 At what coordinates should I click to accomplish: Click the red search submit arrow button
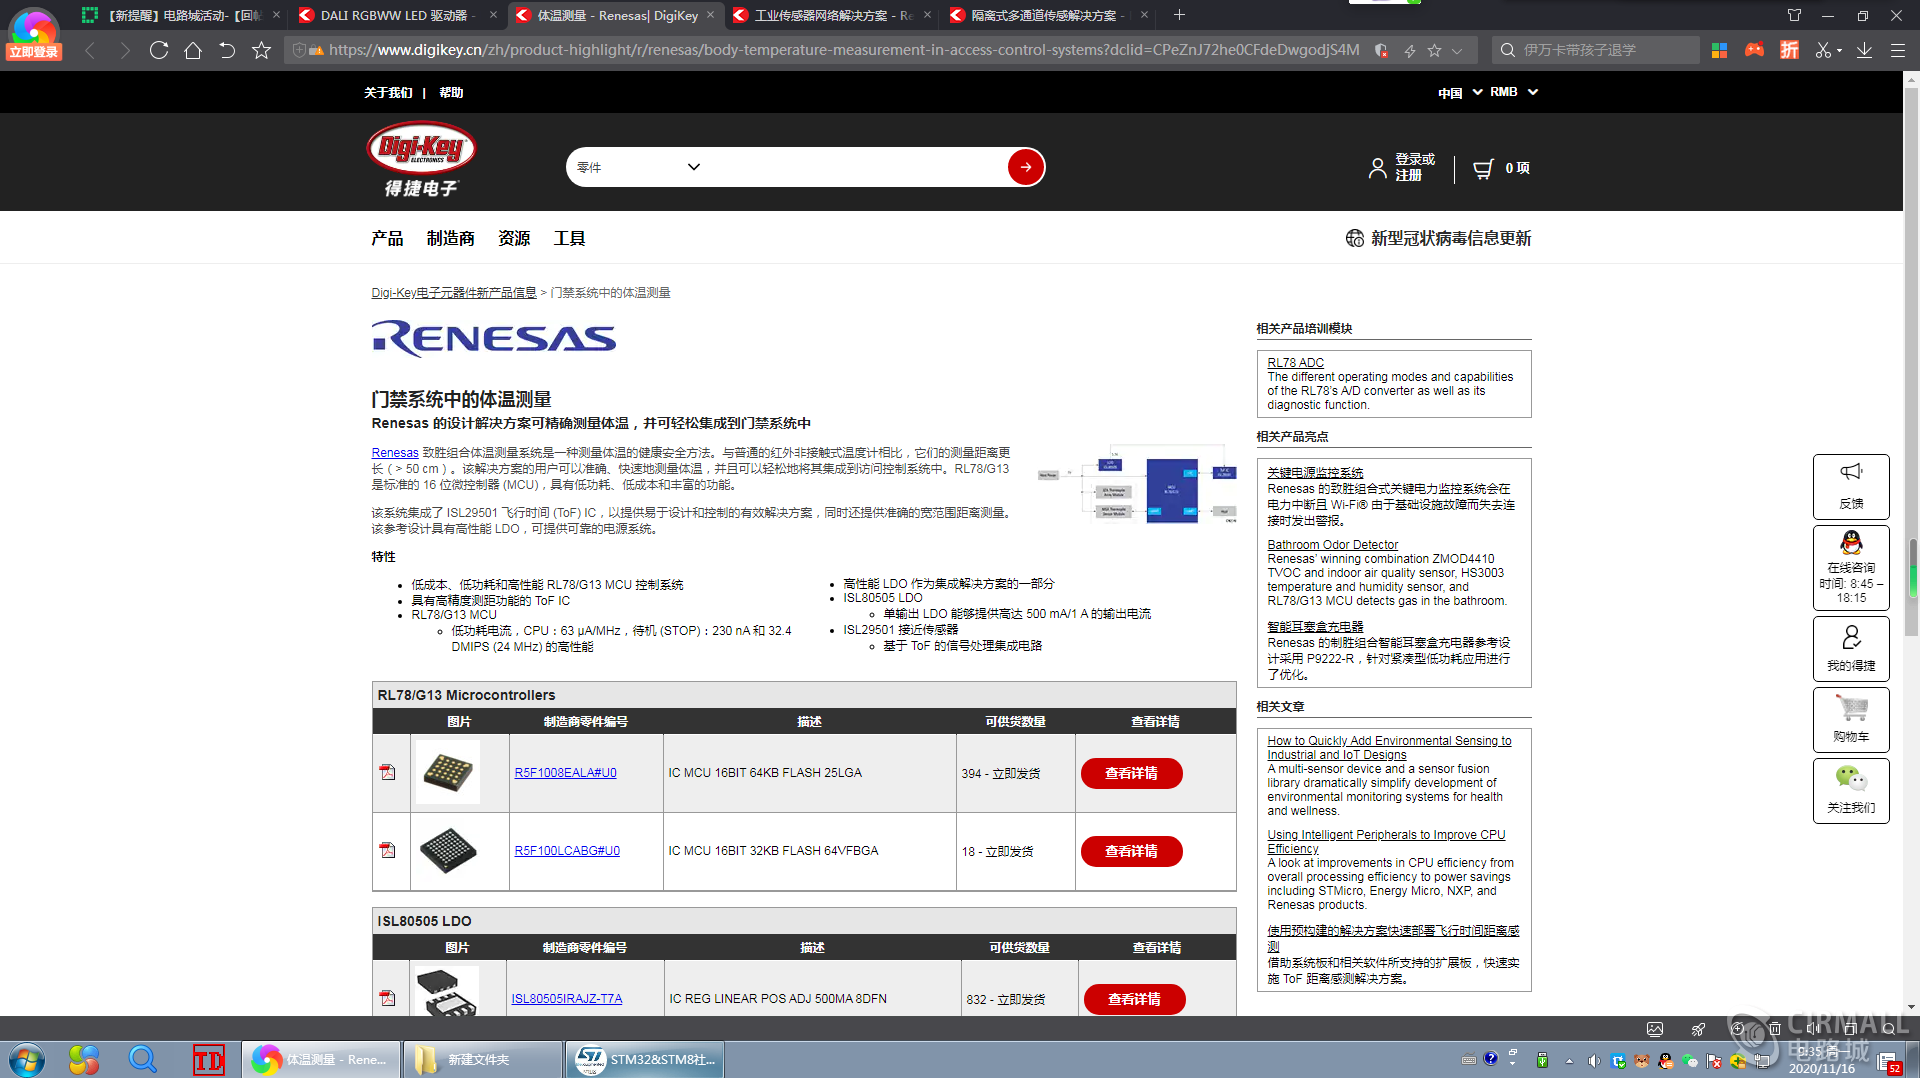coord(1026,167)
